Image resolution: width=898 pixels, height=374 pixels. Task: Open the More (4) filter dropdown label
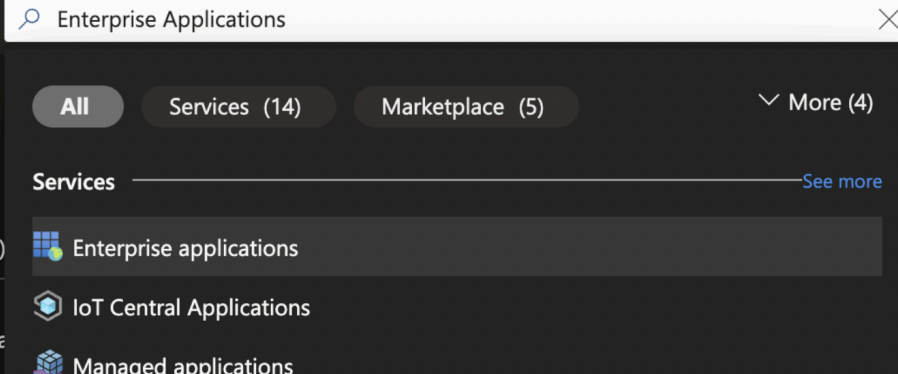pos(830,103)
